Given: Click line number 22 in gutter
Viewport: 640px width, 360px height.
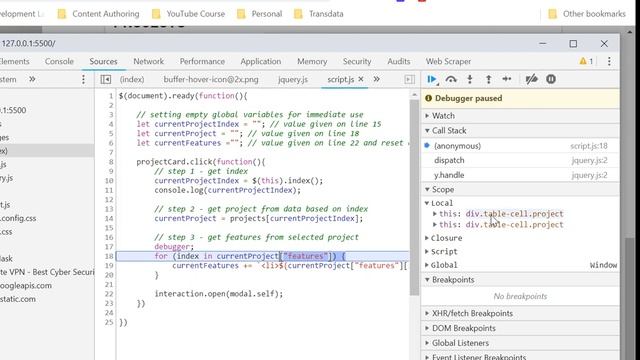Looking at the screenshot, I should (109, 293).
